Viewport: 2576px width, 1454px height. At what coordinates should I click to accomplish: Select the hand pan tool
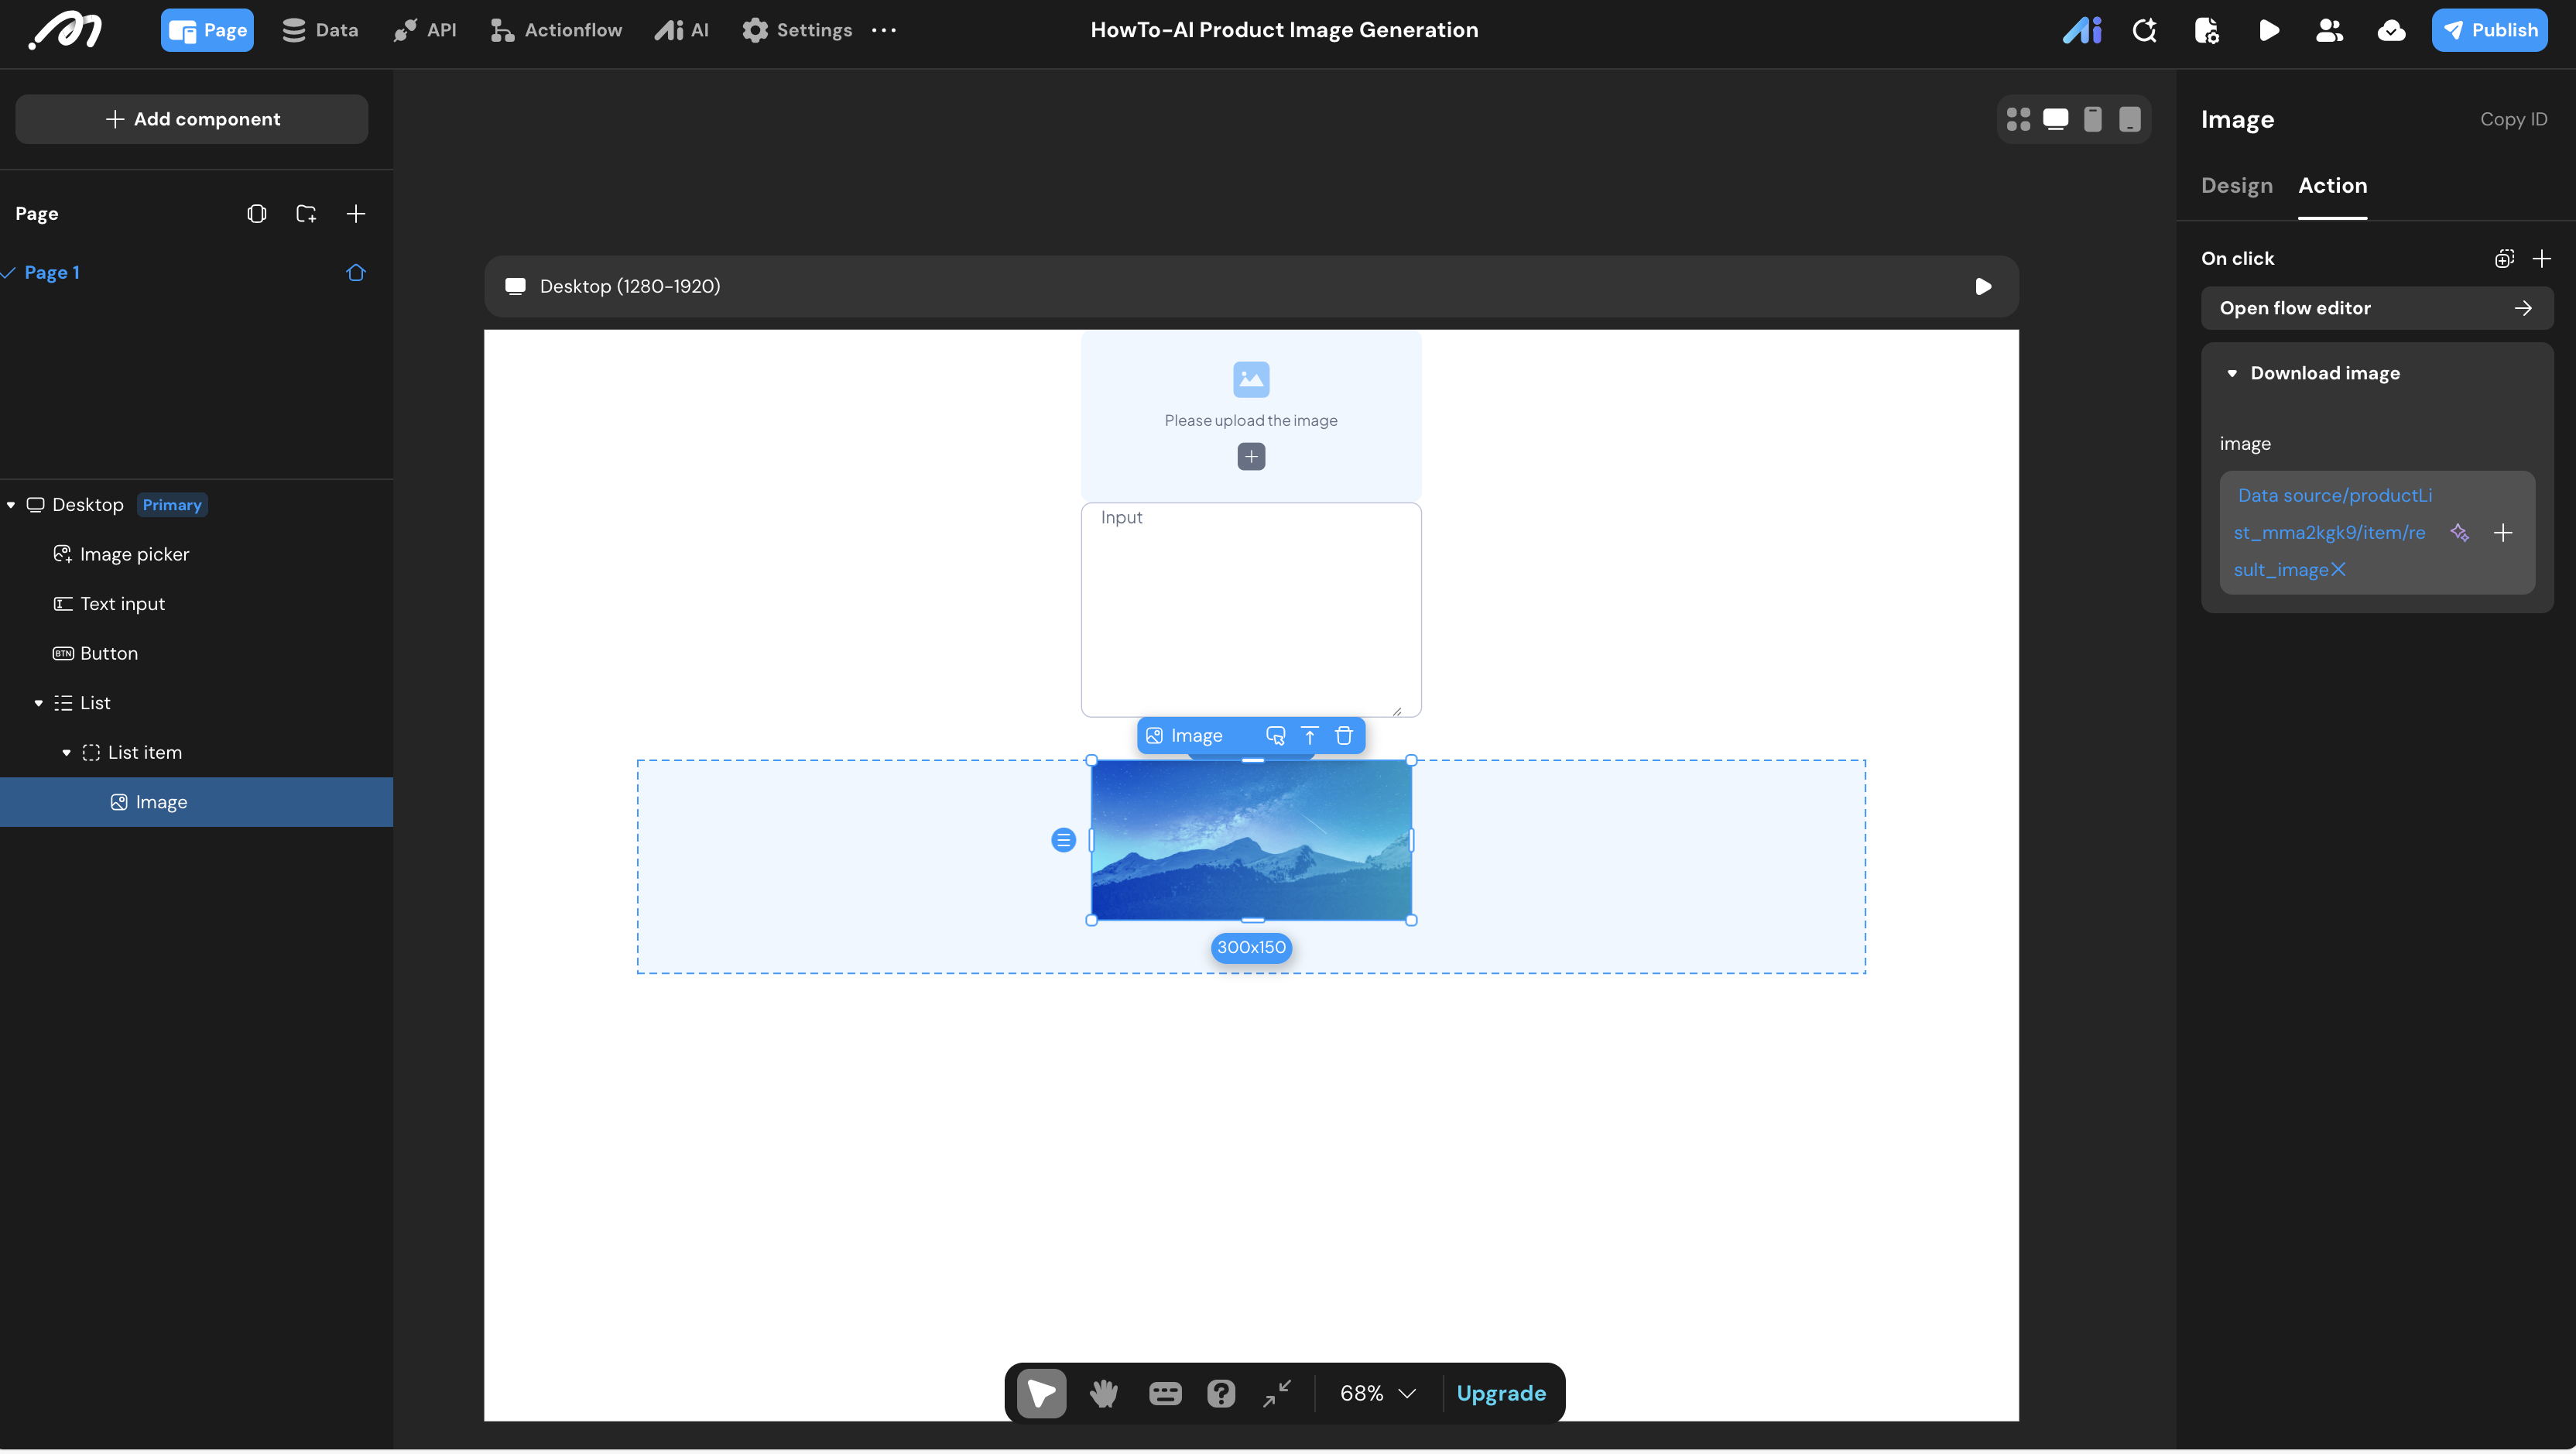point(1103,1393)
